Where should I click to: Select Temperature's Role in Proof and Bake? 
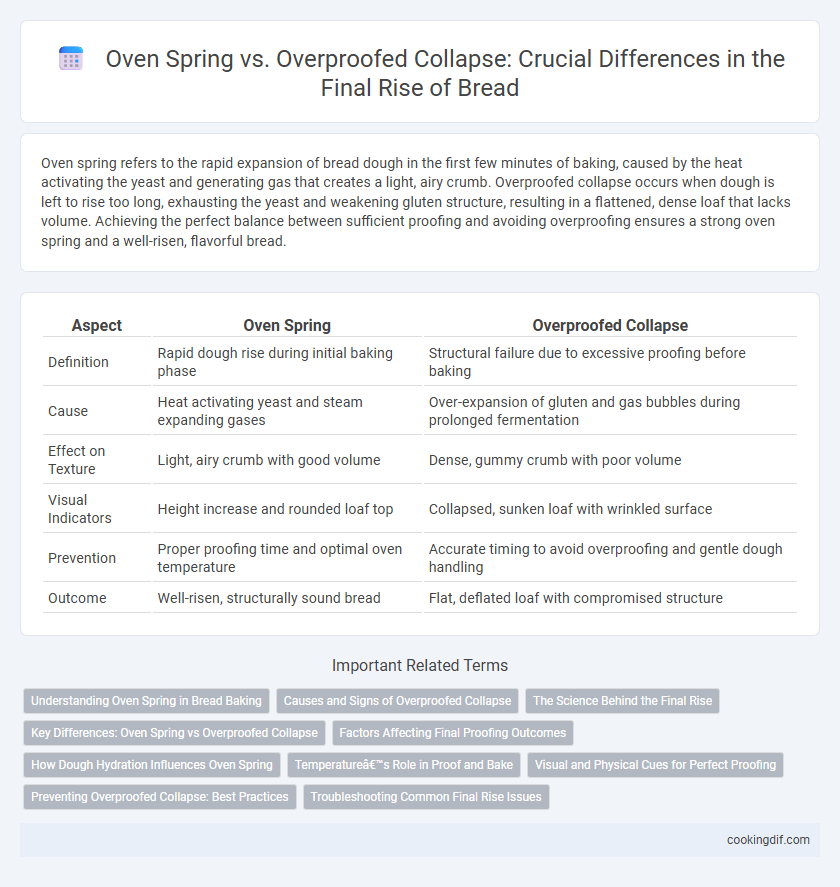404,765
